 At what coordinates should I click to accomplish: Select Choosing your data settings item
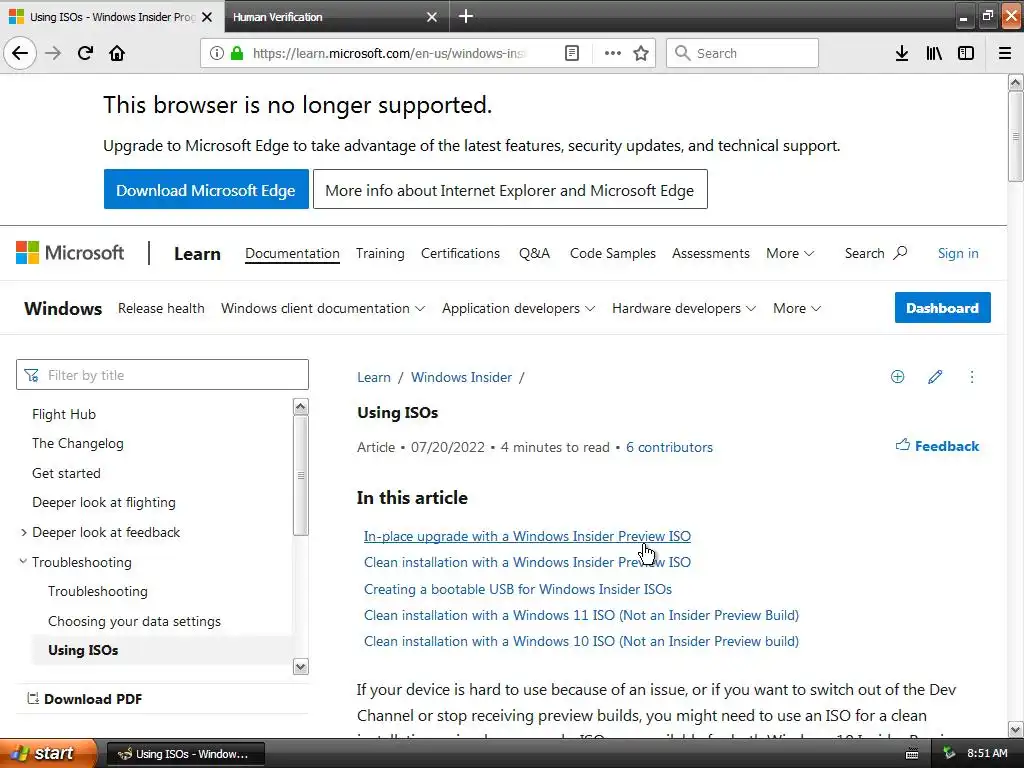click(x=135, y=621)
